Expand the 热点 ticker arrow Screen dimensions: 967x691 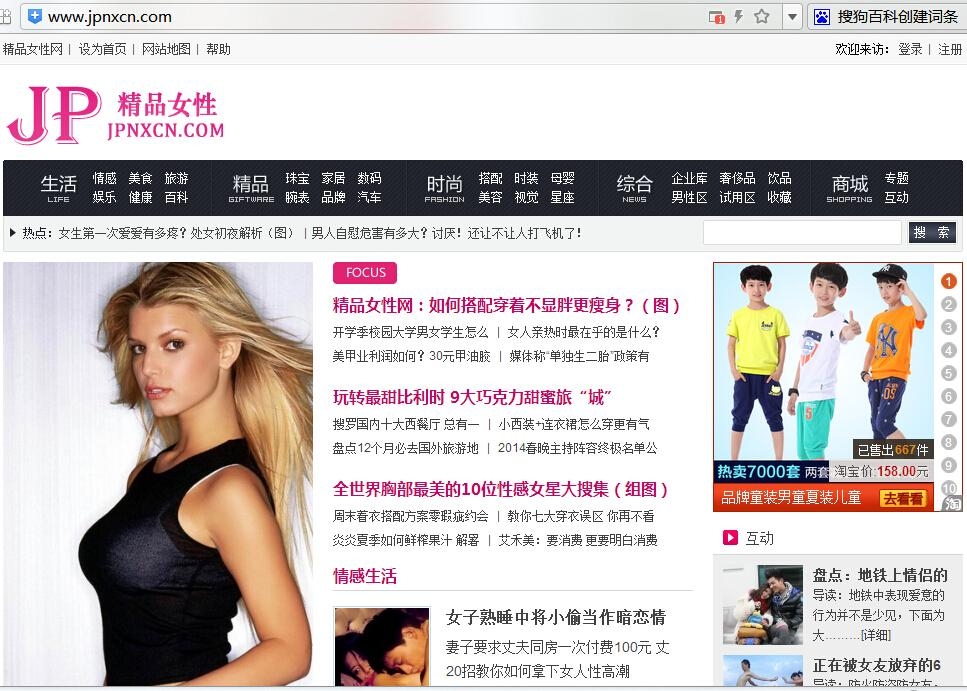(12, 233)
